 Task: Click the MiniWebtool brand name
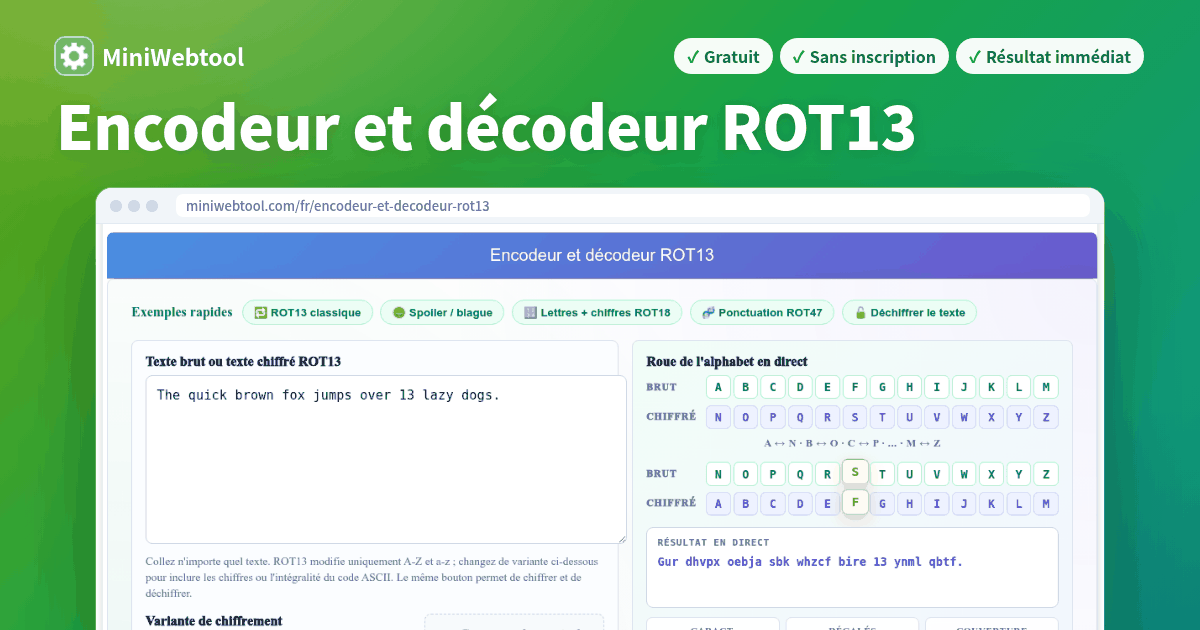173,57
